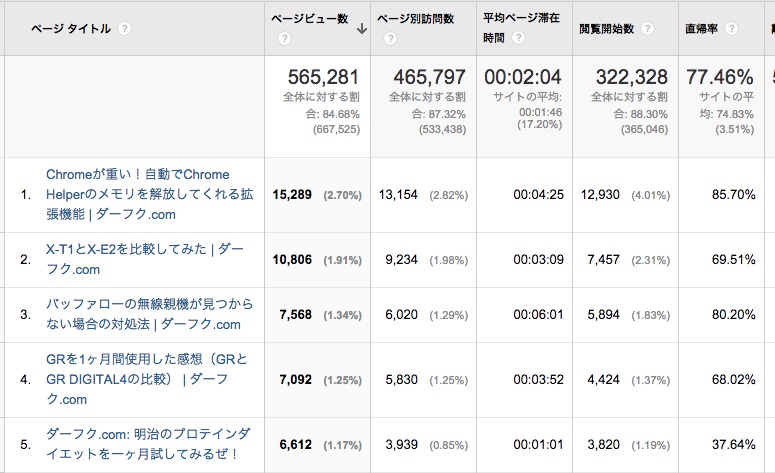Click help icon next to 閲覧開始数
775x473 pixels.
pyautogui.click(x=647, y=29)
